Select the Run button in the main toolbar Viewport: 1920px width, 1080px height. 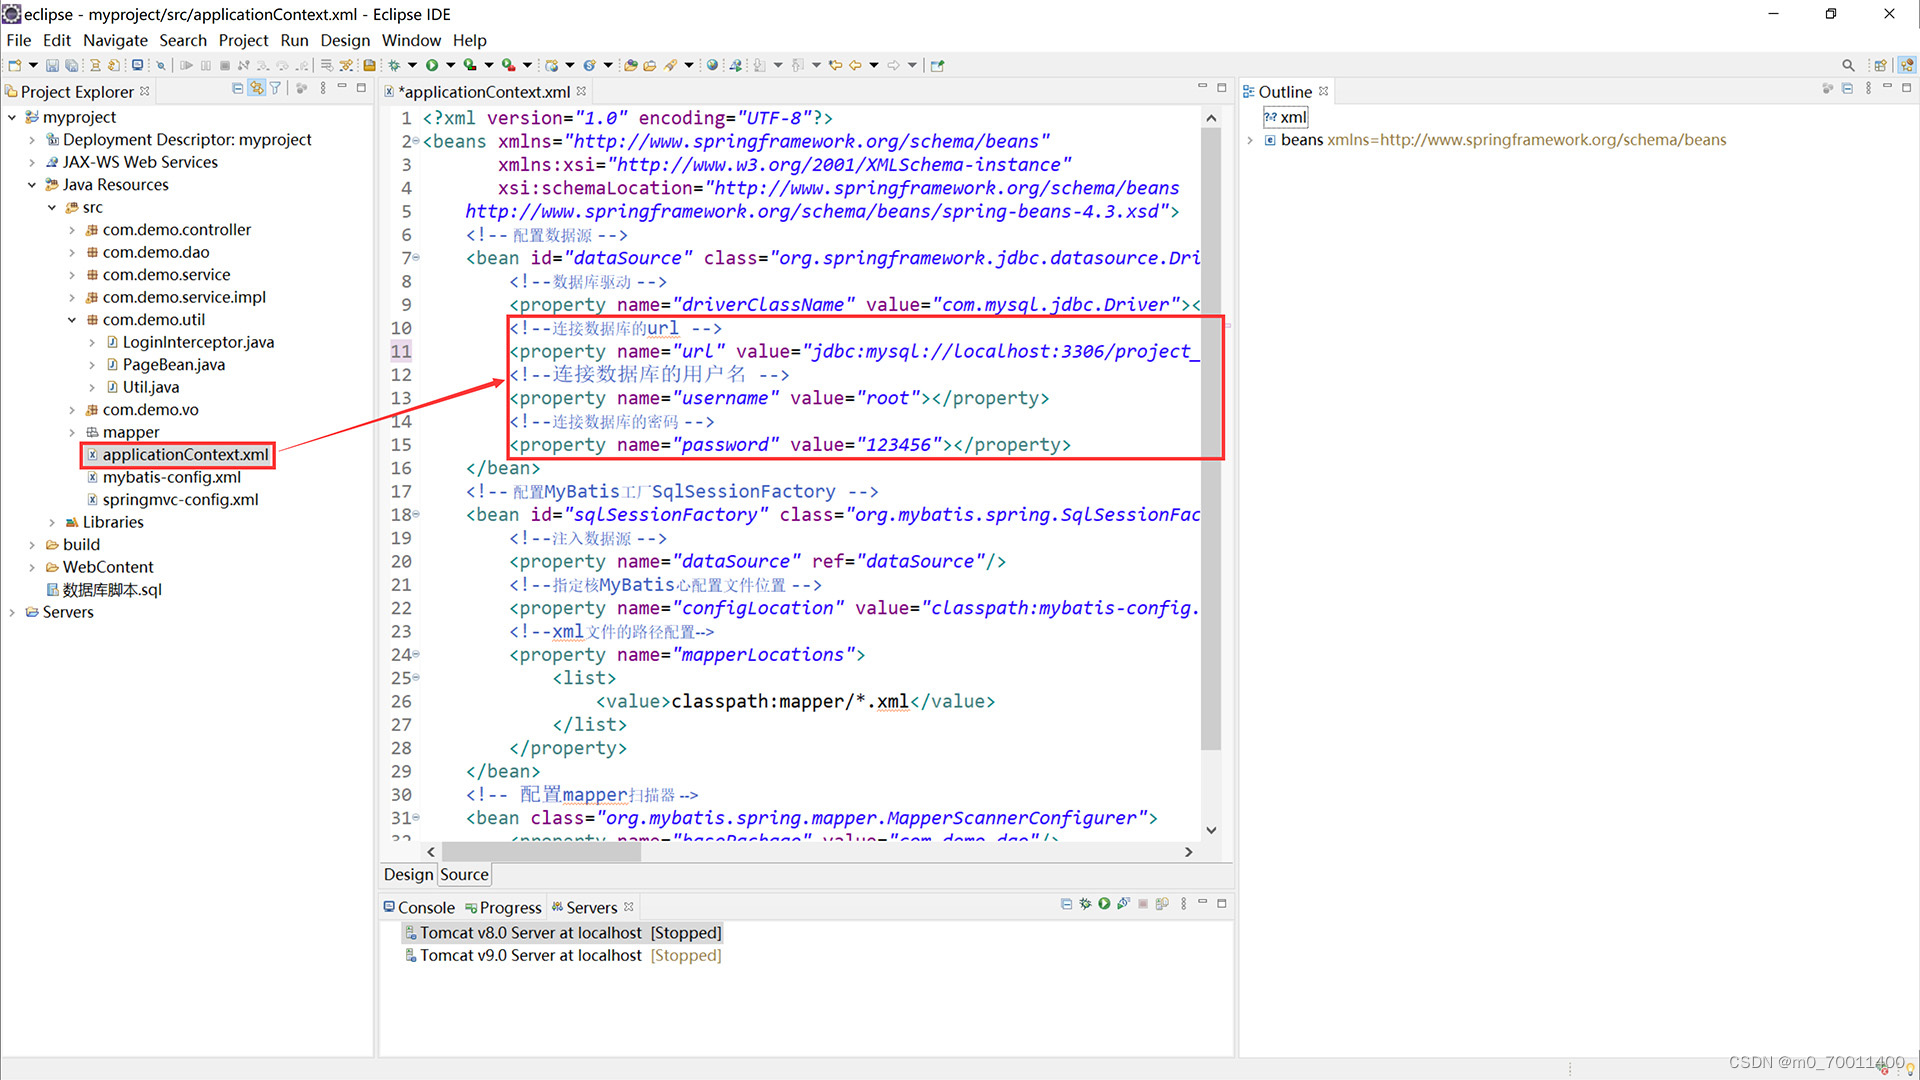432,64
